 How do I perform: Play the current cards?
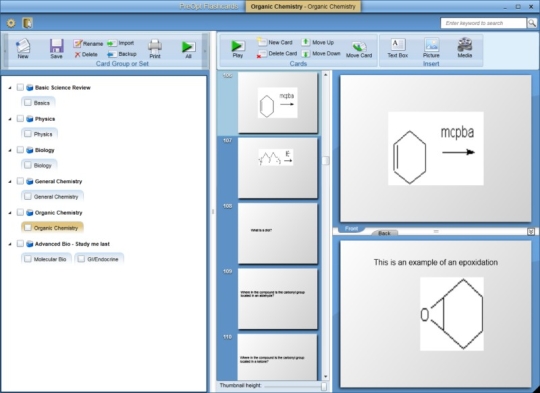[x=238, y=48]
